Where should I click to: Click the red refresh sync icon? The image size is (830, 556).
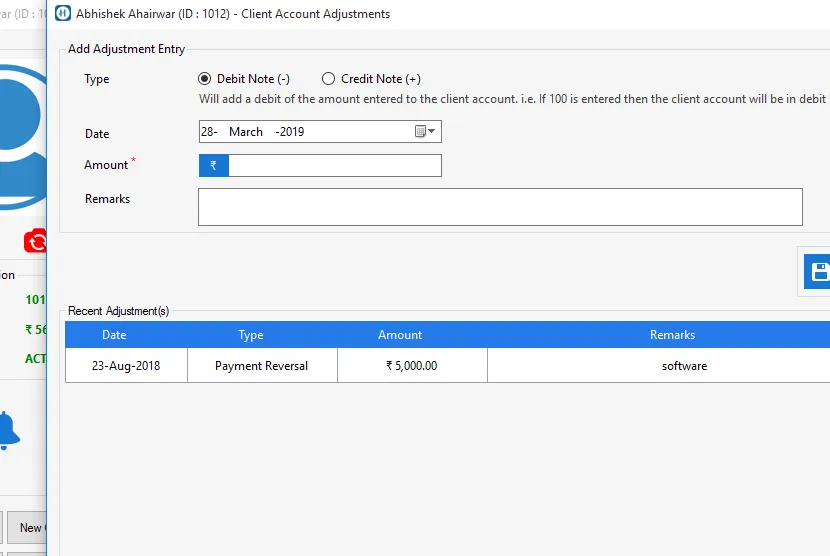36,241
